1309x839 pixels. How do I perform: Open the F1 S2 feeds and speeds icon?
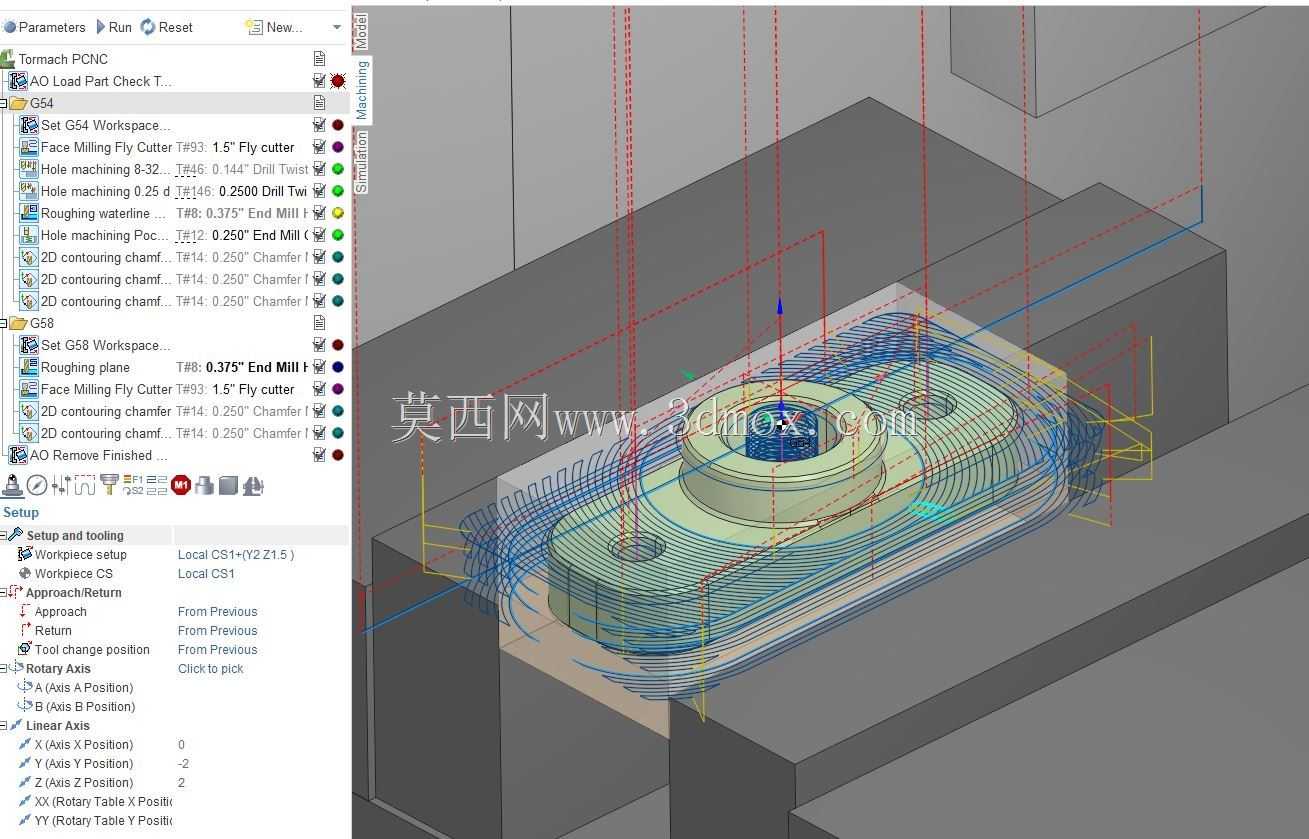click(133, 486)
